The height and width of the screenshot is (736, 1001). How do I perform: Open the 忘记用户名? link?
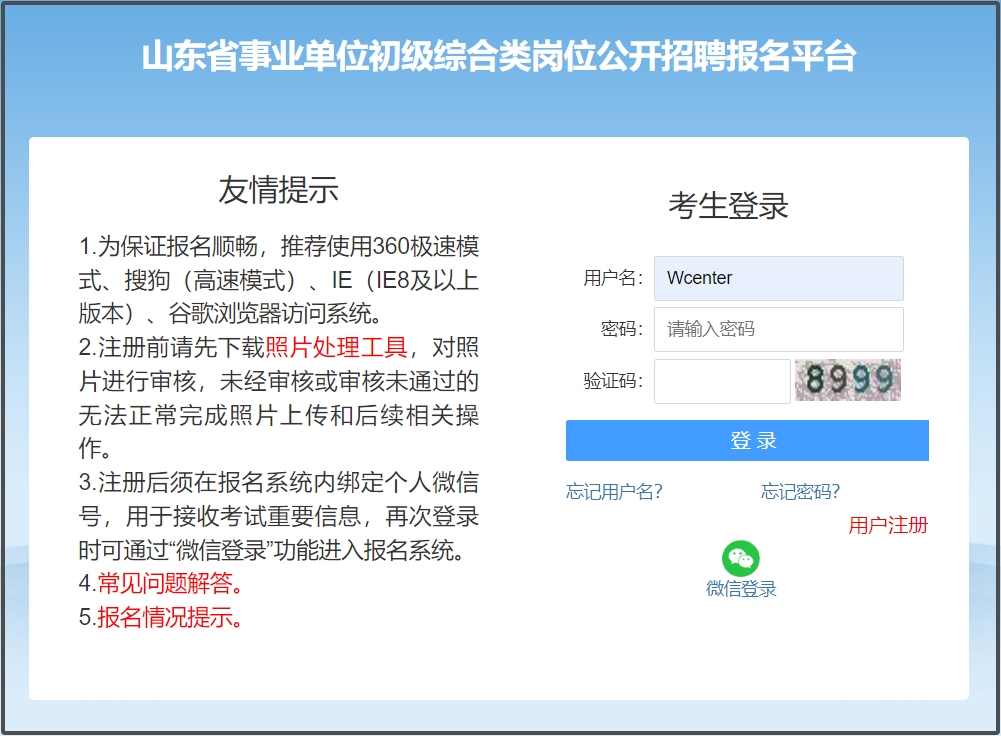(614, 492)
